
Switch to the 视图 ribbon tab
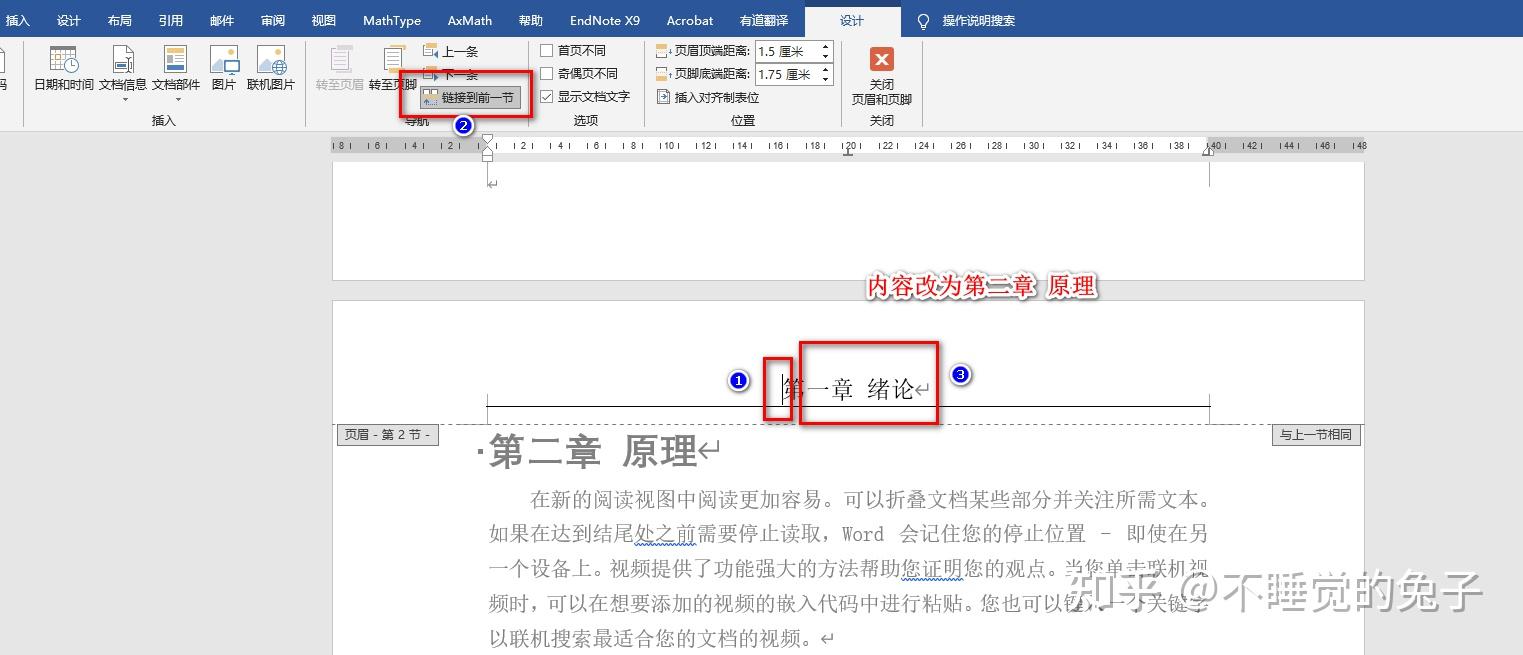323,20
